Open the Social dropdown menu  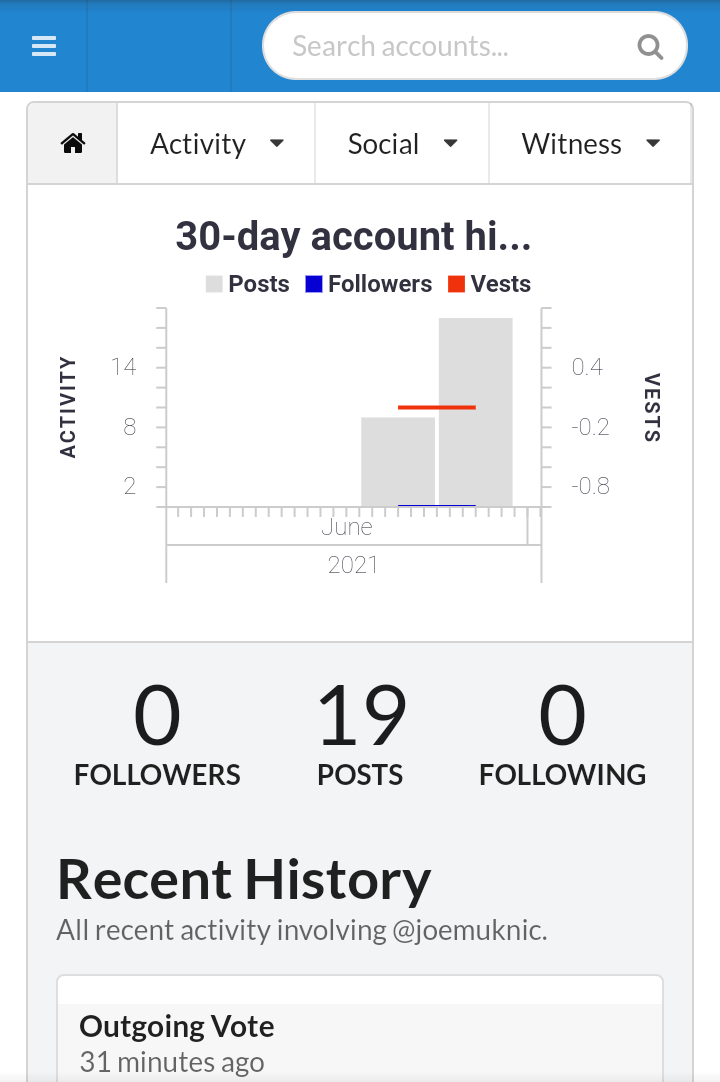402,144
